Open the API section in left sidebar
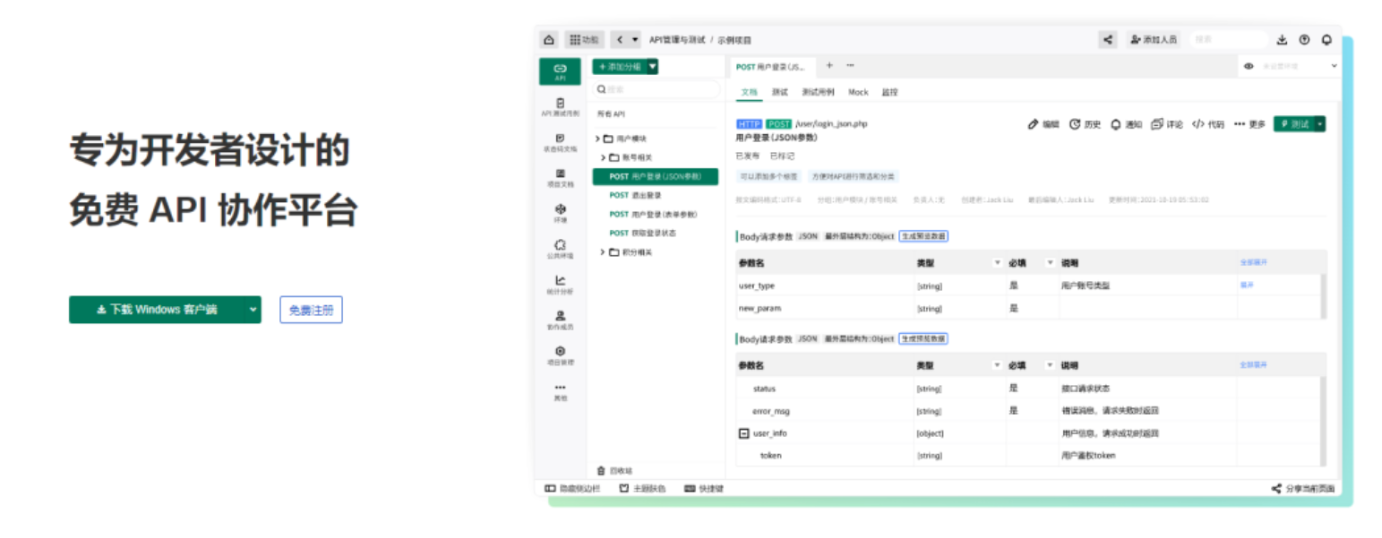1382x538 pixels. [x=560, y=71]
